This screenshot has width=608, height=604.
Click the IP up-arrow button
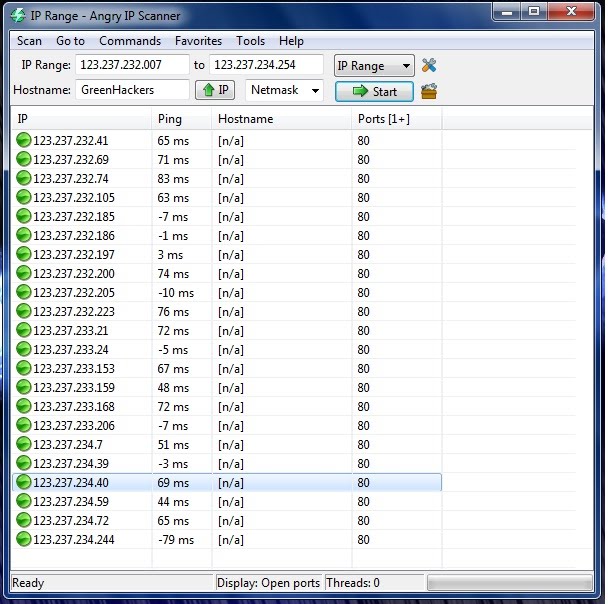coord(215,90)
